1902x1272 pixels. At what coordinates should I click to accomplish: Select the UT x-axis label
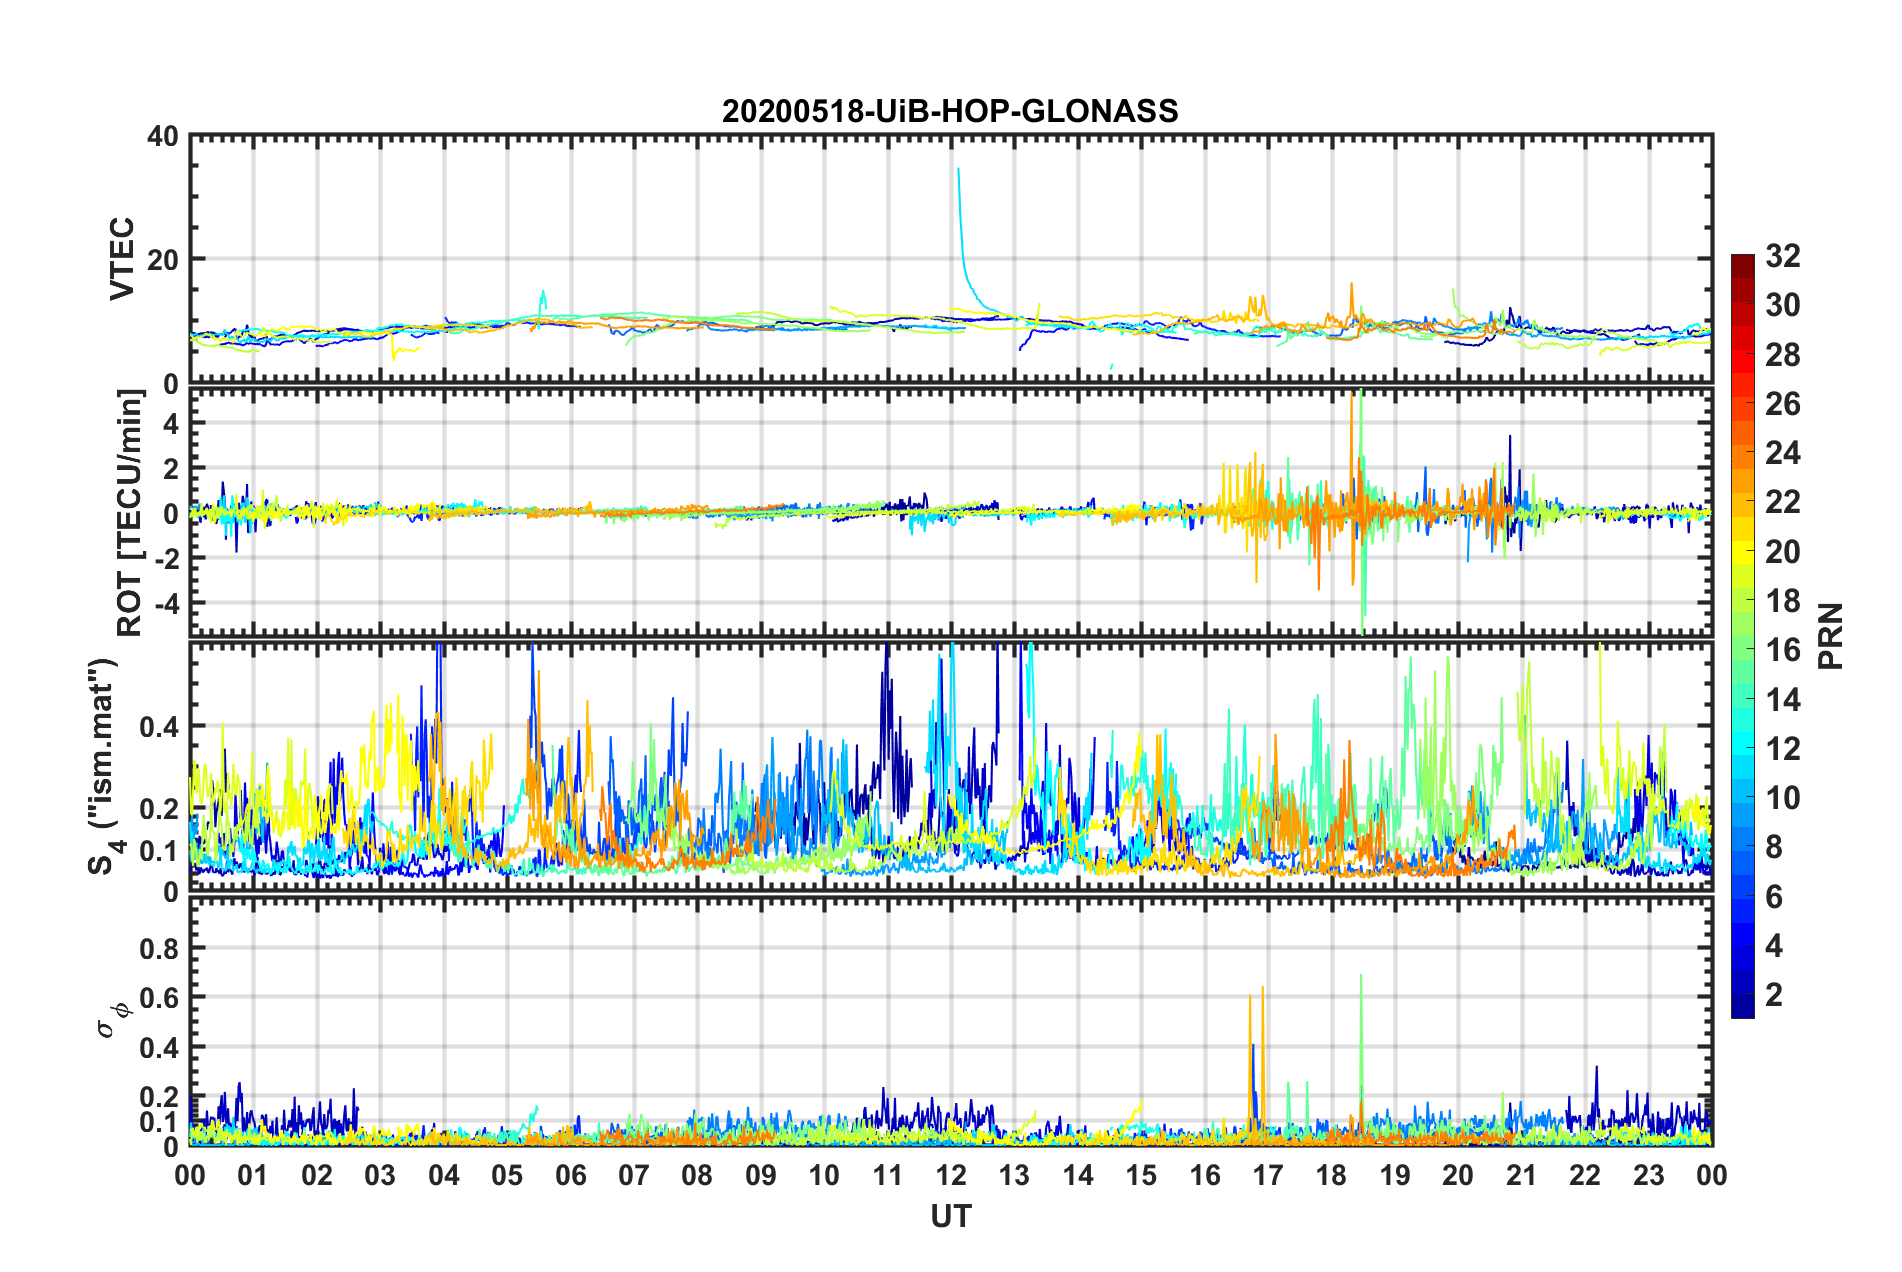pyautogui.click(x=951, y=1215)
